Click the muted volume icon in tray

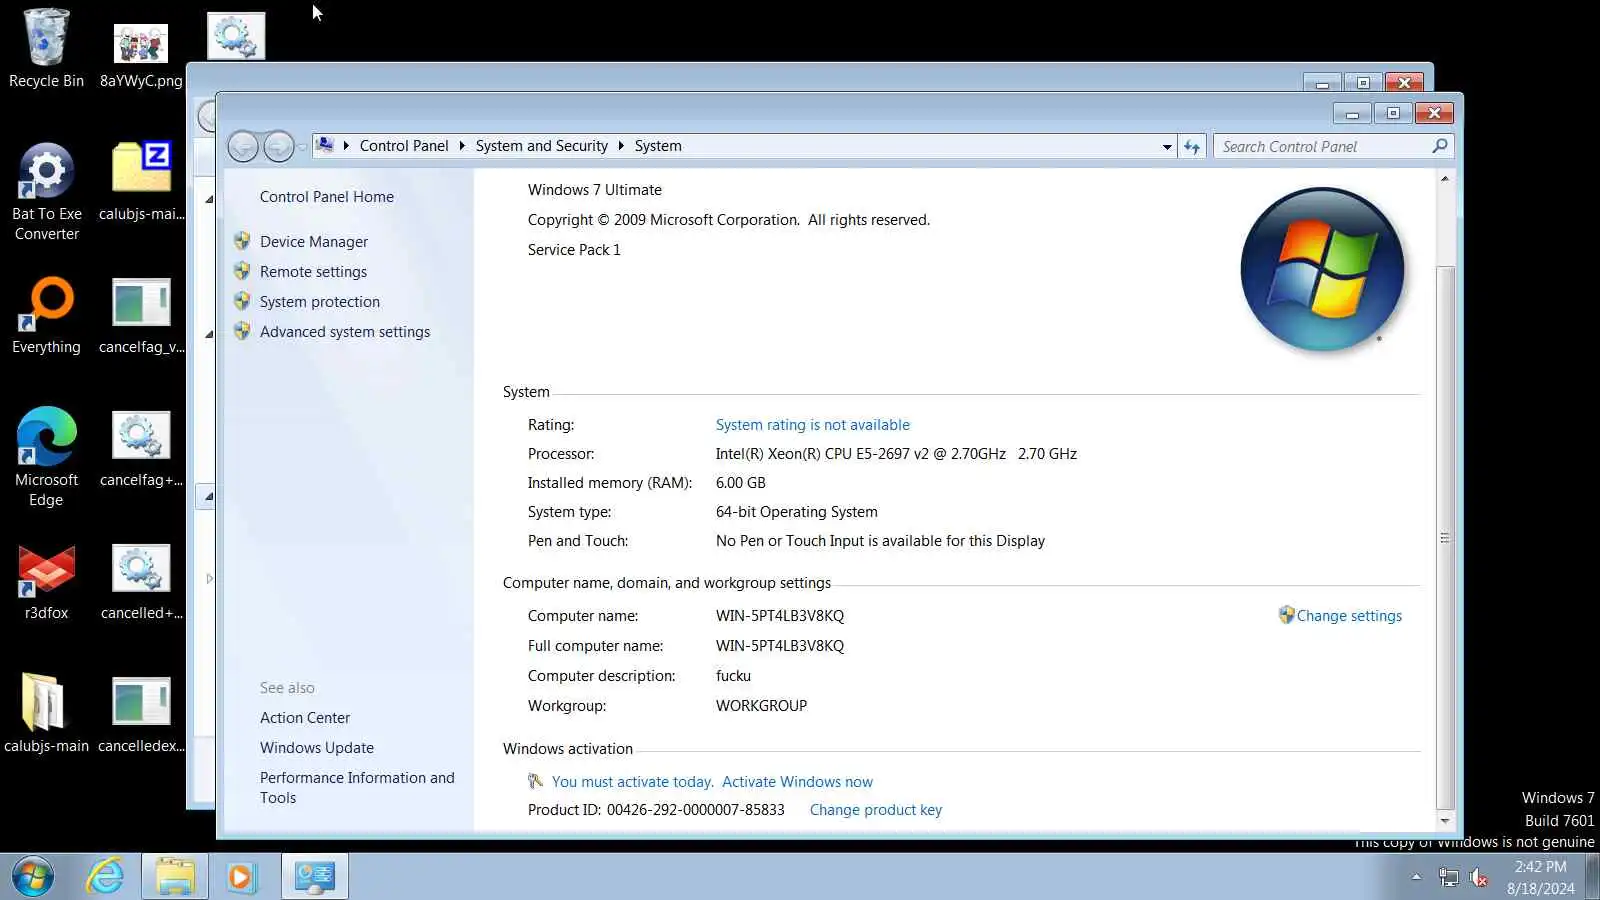coord(1479,878)
